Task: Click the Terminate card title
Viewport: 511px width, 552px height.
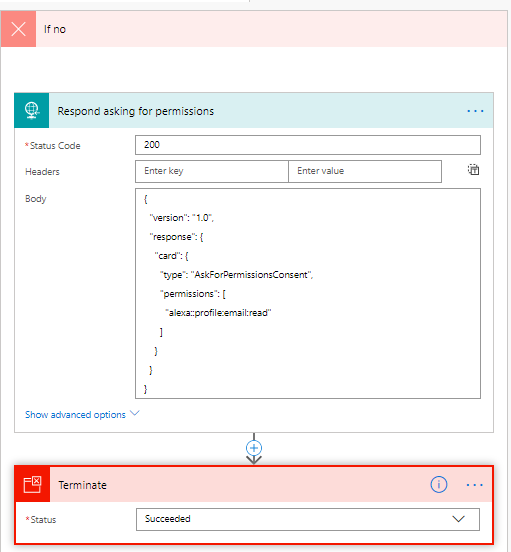Action: [83, 485]
